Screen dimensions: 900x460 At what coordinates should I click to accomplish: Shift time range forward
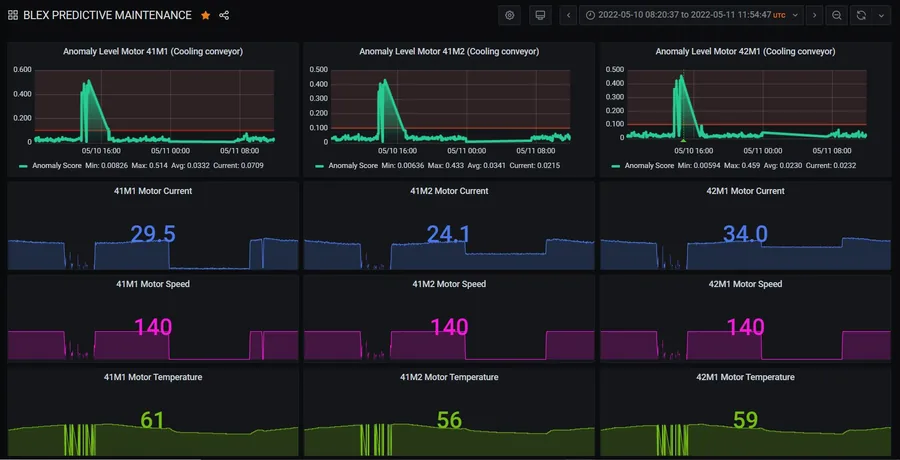click(x=814, y=16)
